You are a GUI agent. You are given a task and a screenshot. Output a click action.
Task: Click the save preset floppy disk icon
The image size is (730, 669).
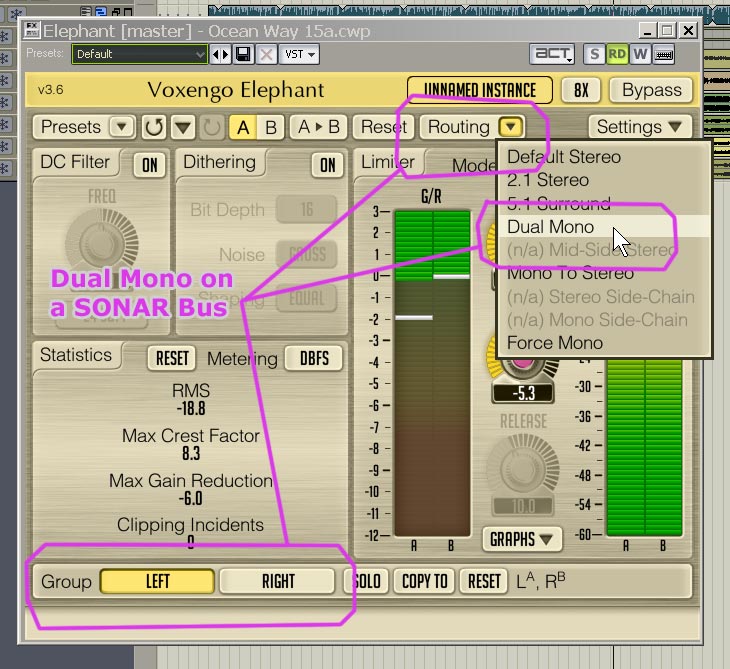[x=245, y=54]
